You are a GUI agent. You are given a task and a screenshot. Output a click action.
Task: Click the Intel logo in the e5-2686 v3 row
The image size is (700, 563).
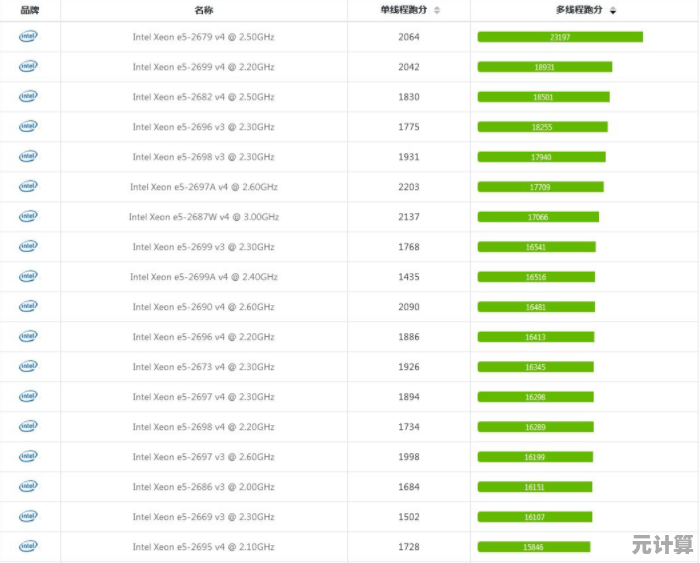[x=28, y=487]
